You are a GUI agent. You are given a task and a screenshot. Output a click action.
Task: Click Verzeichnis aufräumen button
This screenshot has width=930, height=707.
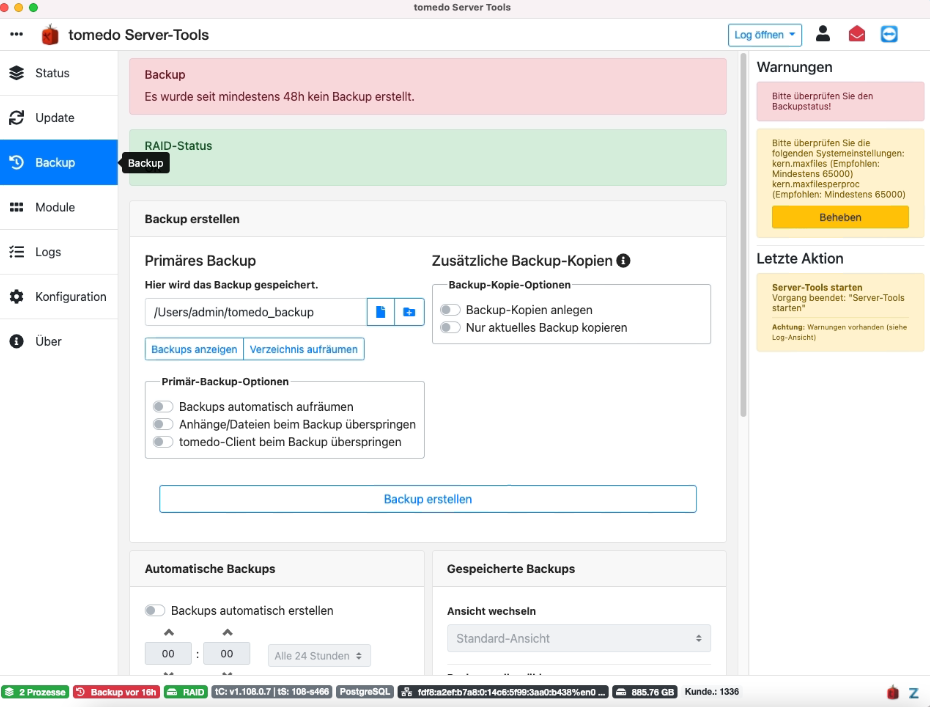coord(304,349)
